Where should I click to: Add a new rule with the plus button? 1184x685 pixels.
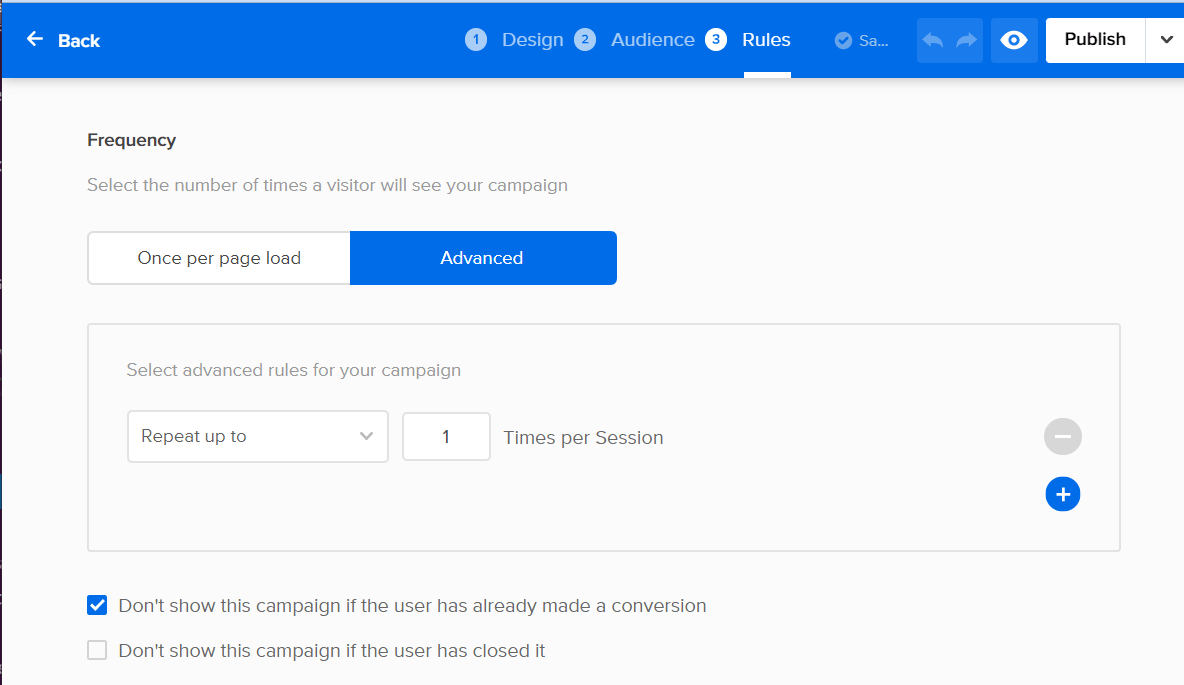1062,495
